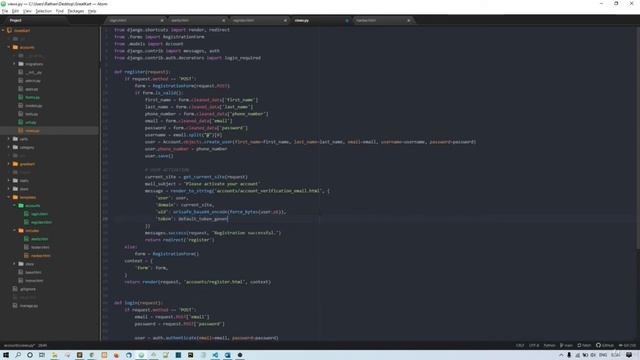Click the Cortana circle icon
Viewport: 640px width, 360px height.
[30, 355]
